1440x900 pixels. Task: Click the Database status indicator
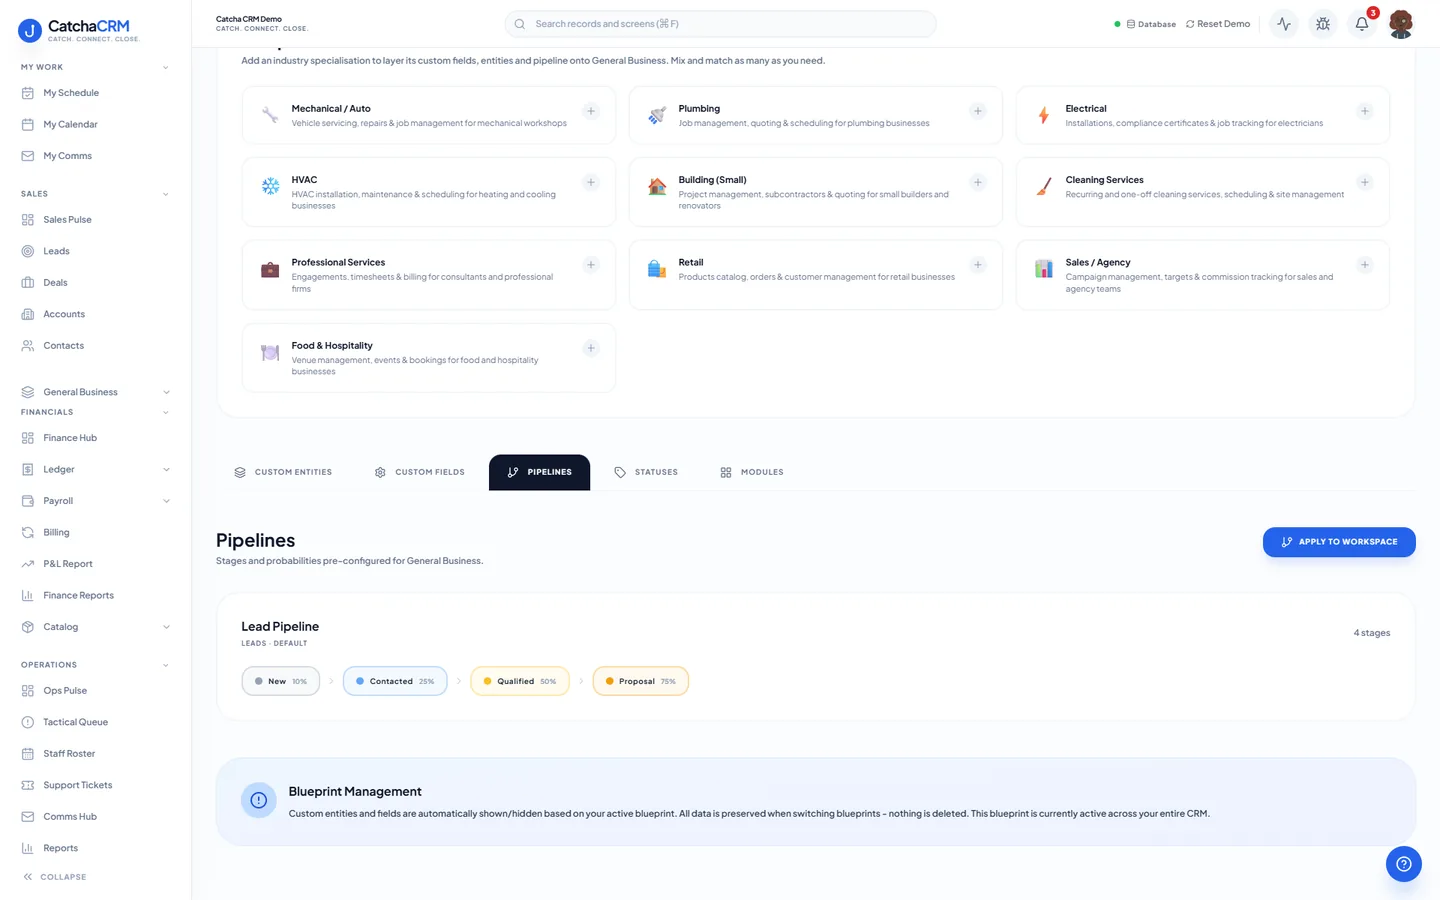point(1145,24)
